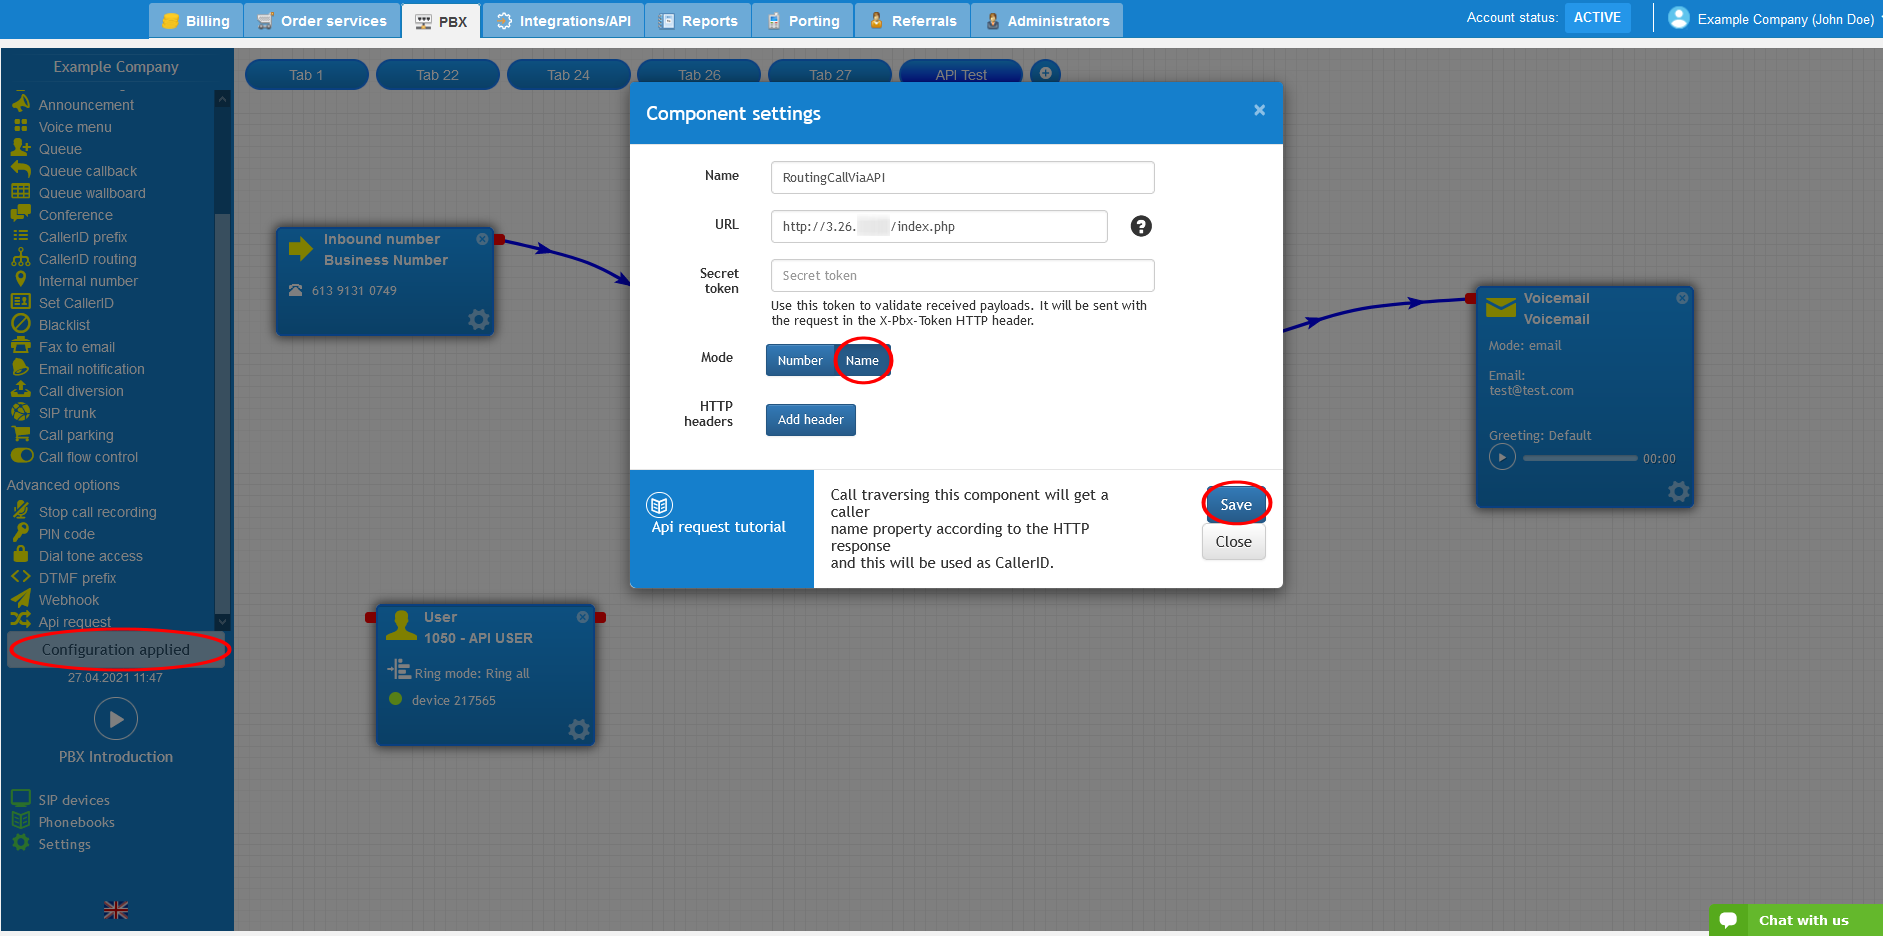The height and width of the screenshot is (936, 1883).
Task: Save the component settings
Action: tap(1235, 505)
